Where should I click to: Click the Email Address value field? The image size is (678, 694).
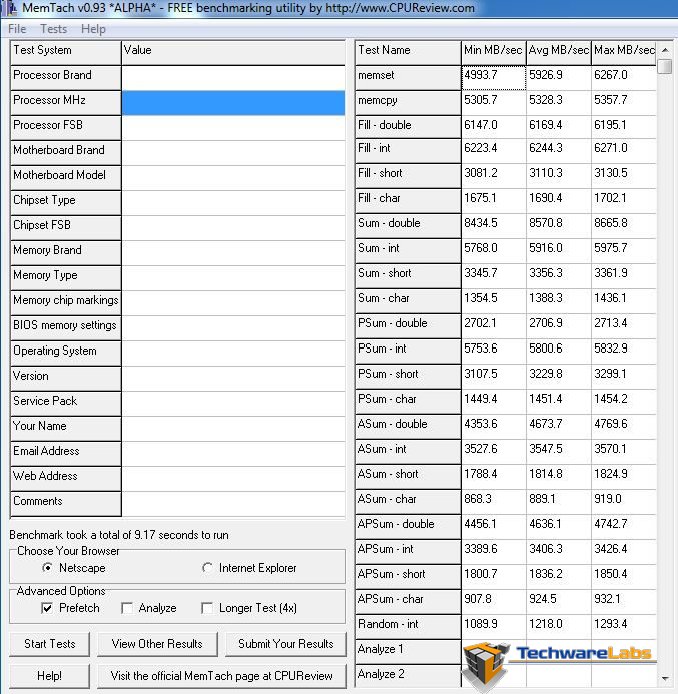[233, 454]
